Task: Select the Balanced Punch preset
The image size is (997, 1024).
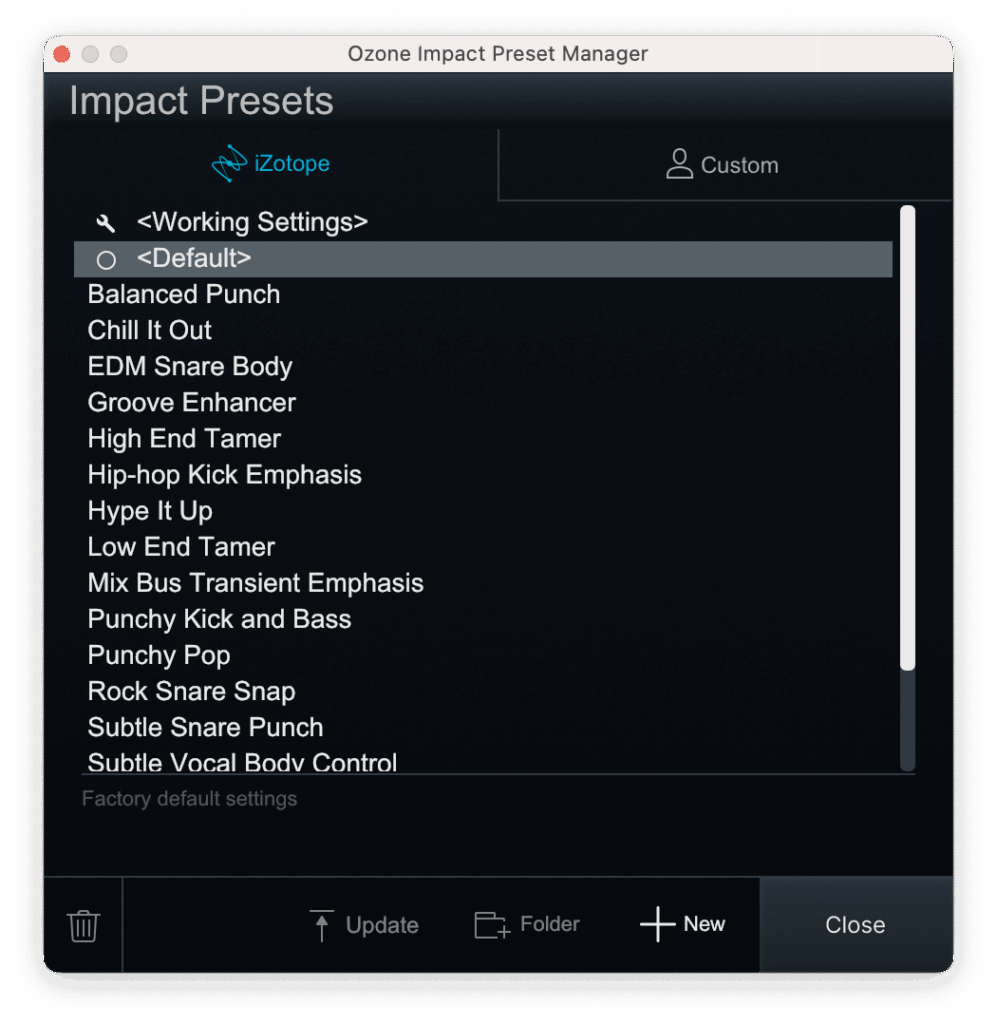Action: pyautogui.click(x=184, y=295)
